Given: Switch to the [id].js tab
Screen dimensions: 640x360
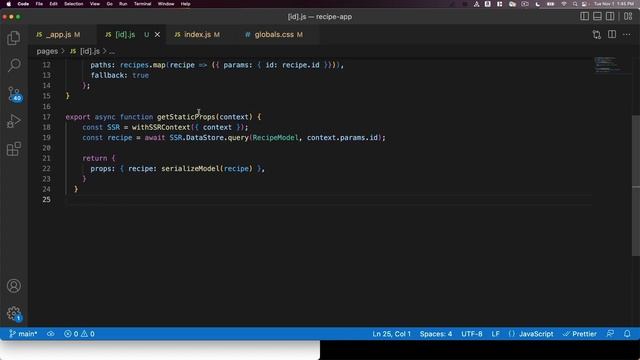Looking at the screenshot, I should pyautogui.click(x=125, y=35).
